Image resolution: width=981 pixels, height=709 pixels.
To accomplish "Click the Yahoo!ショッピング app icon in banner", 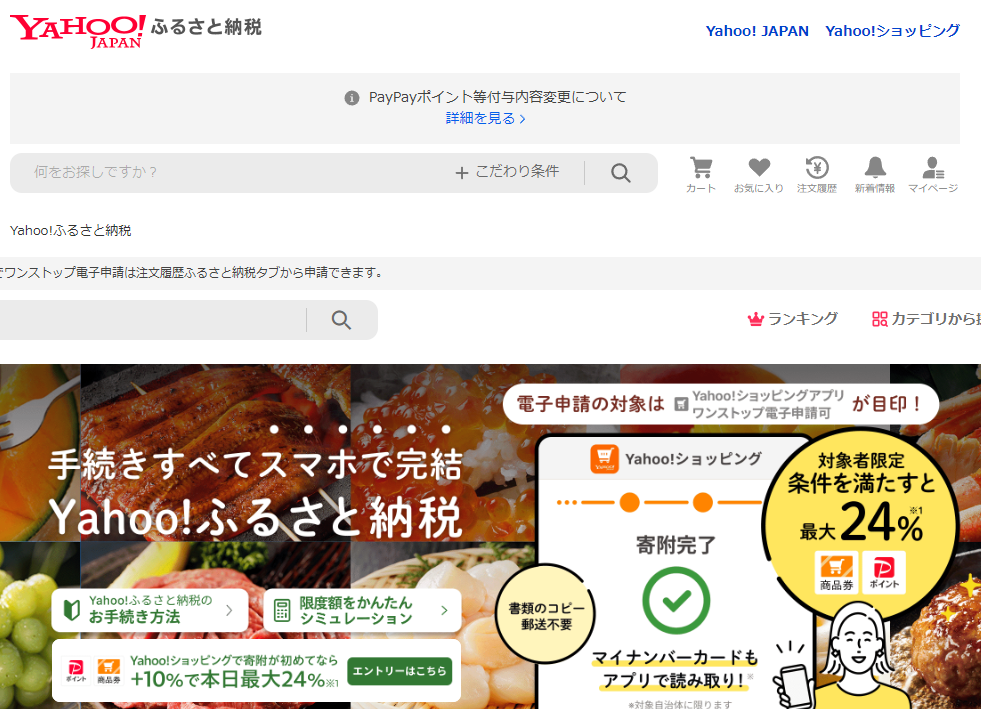I will click(x=604, y=459).
